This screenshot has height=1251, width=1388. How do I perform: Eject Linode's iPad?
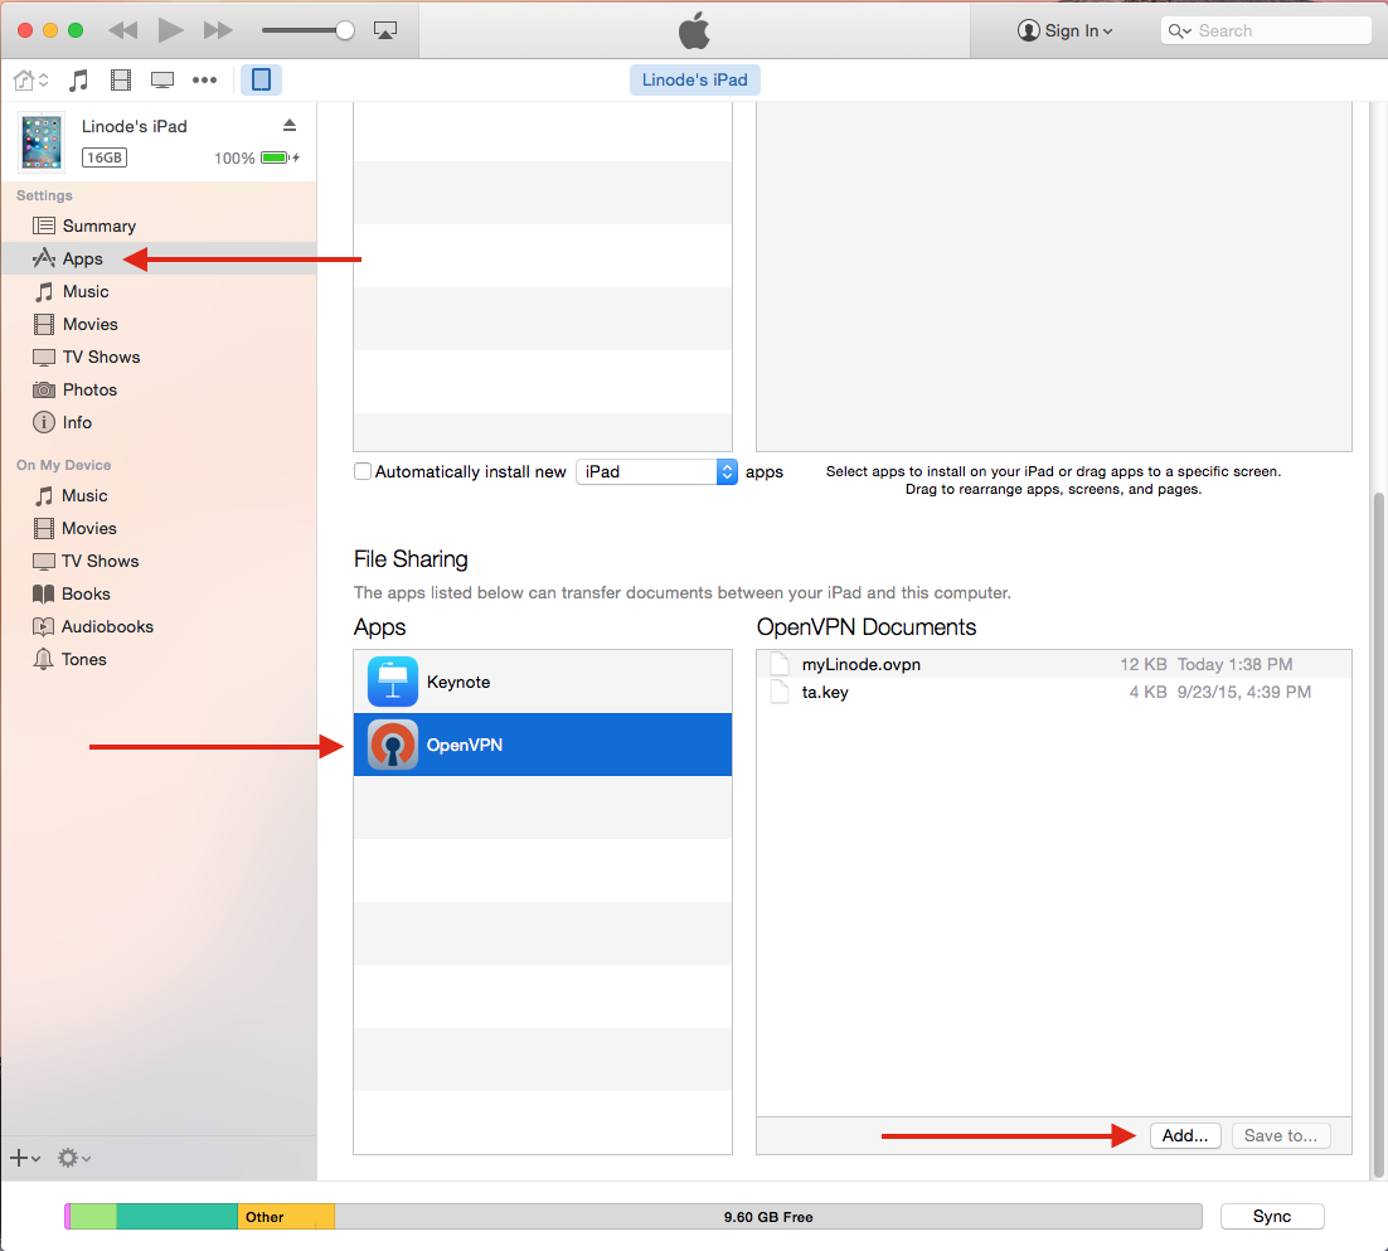(x=290, y=126)
